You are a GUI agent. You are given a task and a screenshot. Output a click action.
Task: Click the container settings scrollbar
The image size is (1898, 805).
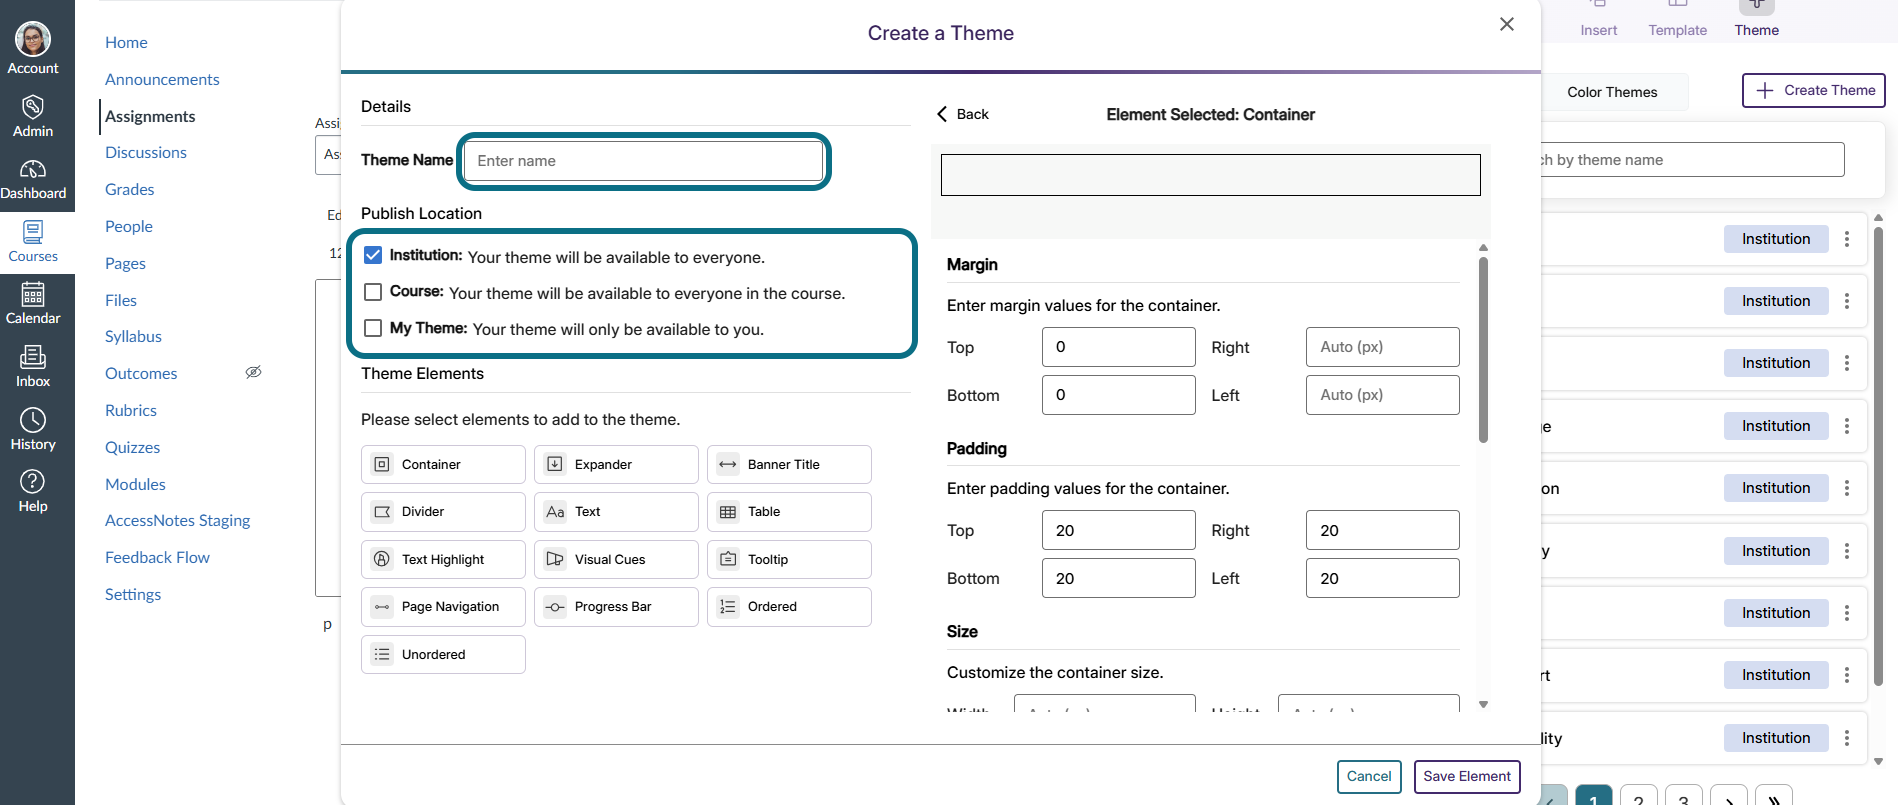pyautogui.click(x=1483, y=350)
